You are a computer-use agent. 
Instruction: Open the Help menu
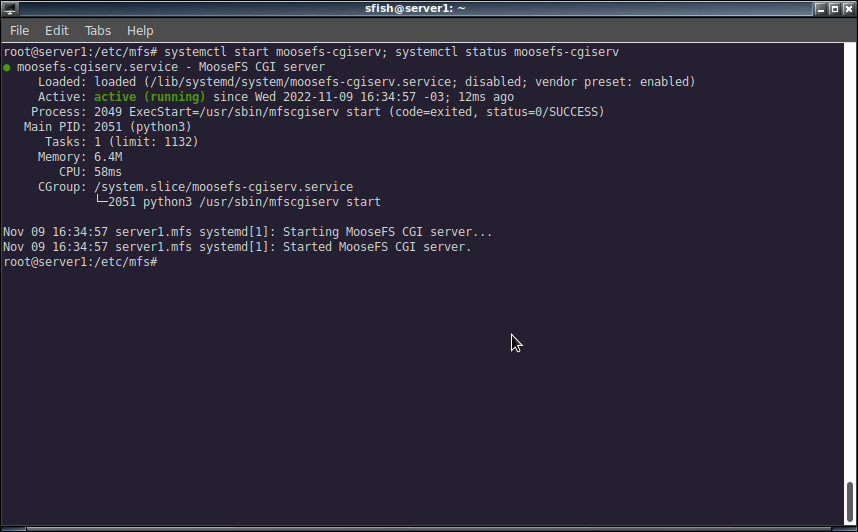140,31
